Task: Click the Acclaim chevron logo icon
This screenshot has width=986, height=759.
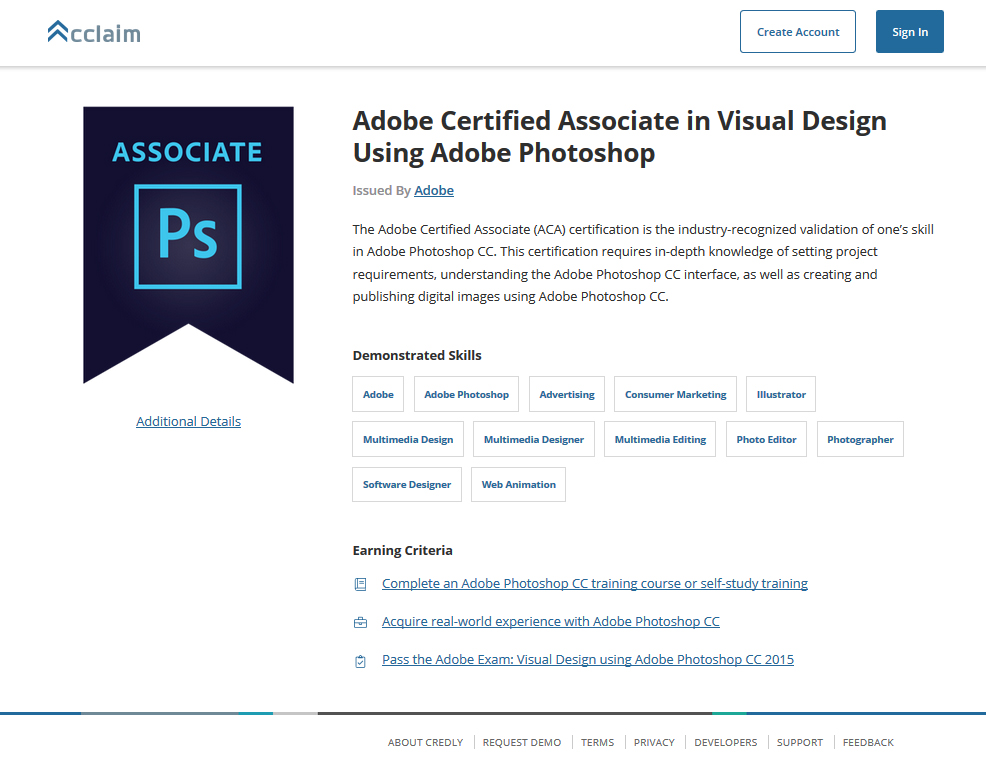Action: tap(57, 29)
